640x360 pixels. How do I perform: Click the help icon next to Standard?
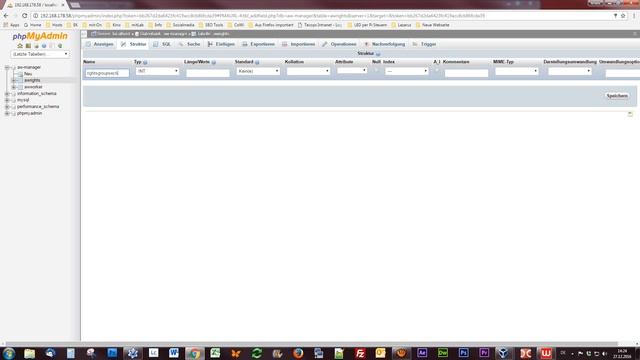tap(257, 62)
